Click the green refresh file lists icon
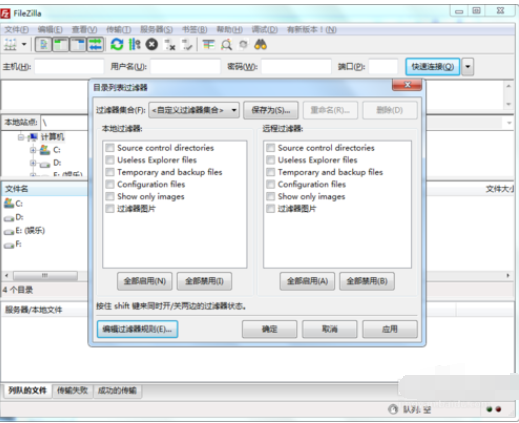Screen dimensions: 519x423 coord(117,44)
